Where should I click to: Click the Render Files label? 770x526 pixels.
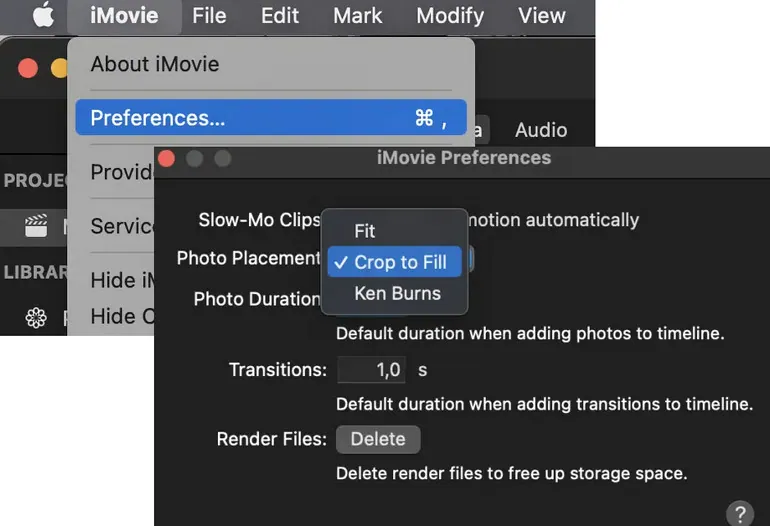pyautogui.click(x=272, y=439)
